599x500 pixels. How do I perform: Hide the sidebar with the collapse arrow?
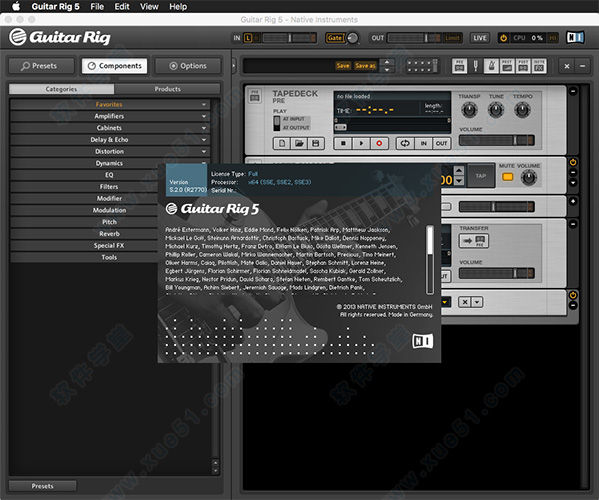234,66
